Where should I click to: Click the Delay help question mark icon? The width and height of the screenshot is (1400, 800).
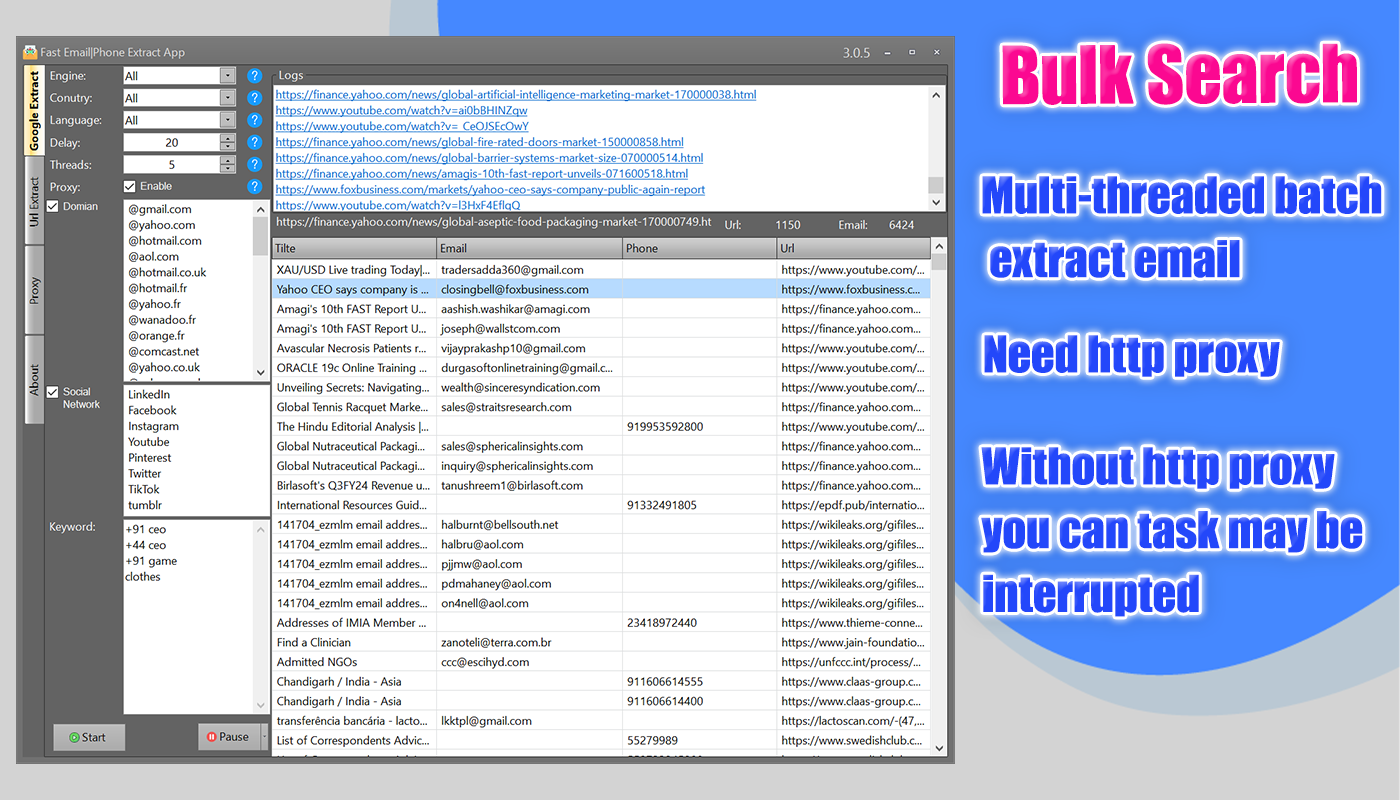click(x=254, y=142)
